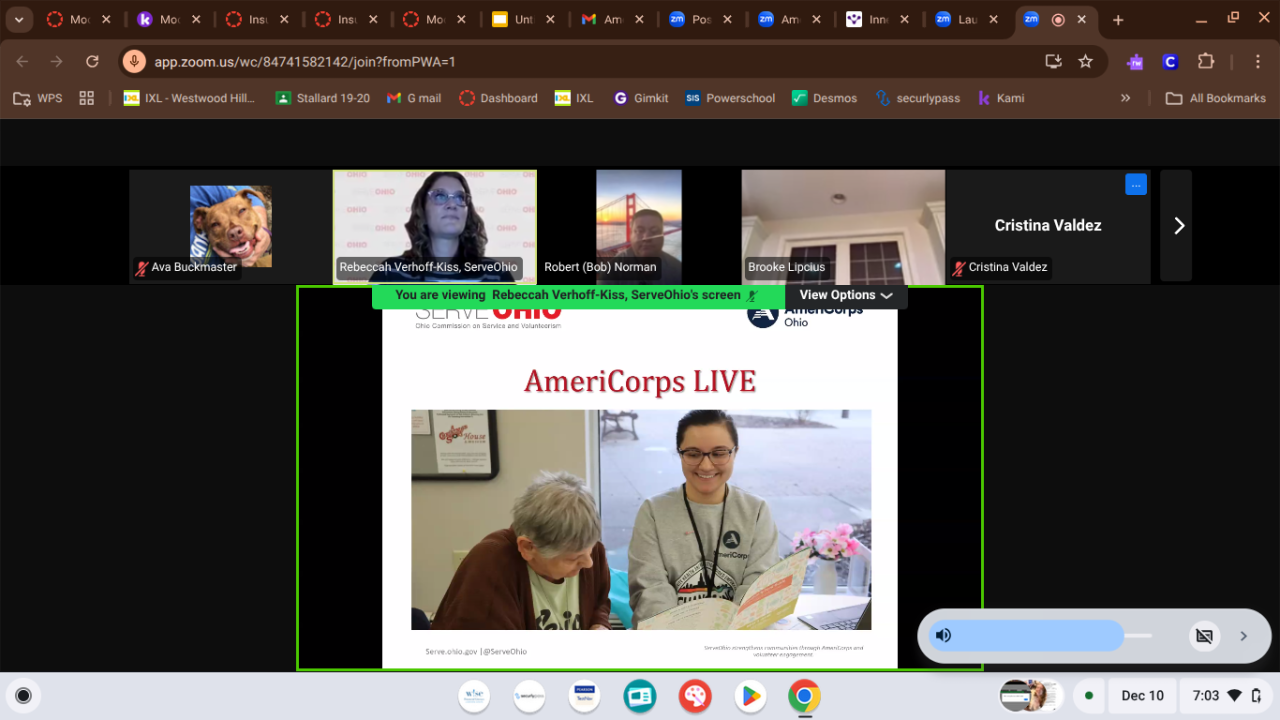Show next participants with the right arrow
The image size is (1280, 720).
tap(1178, 226)
